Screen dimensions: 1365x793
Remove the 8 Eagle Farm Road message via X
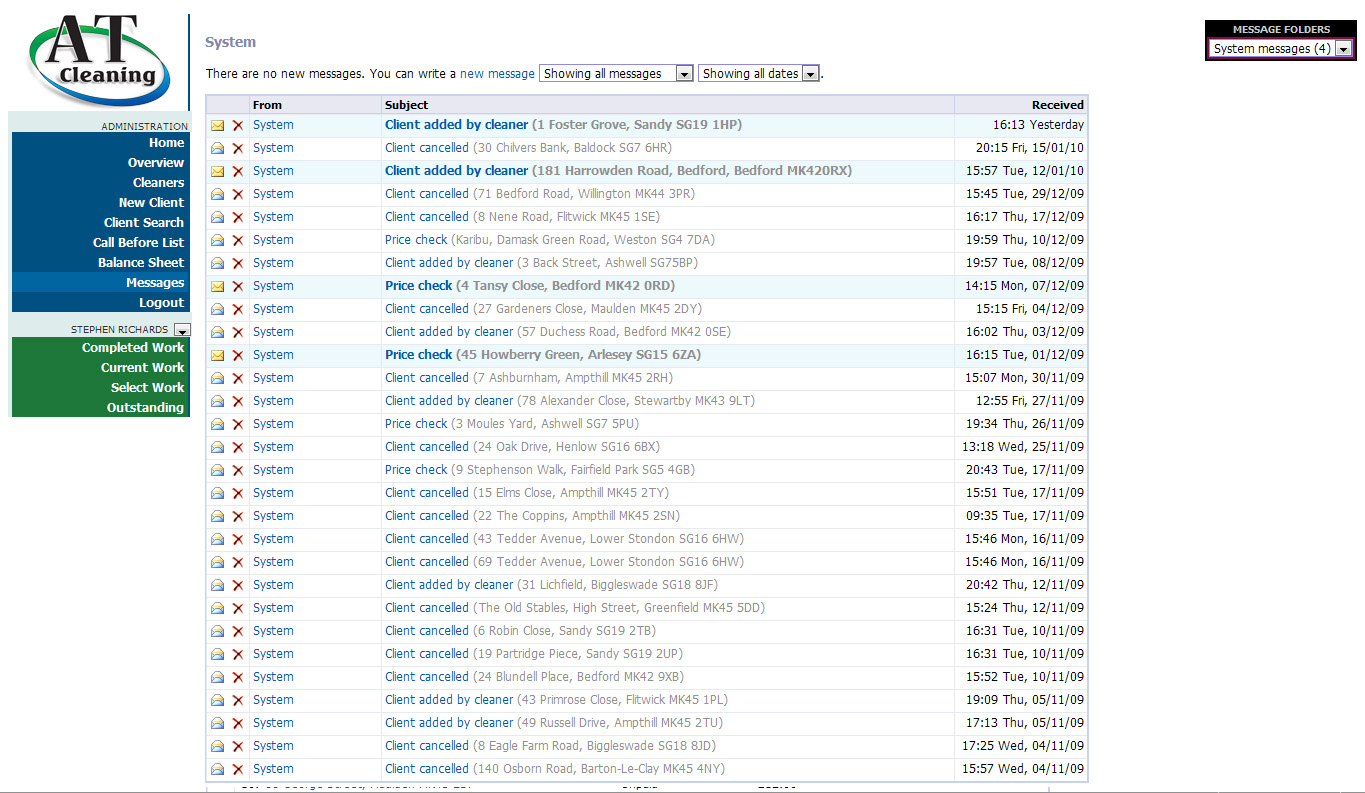coord(238,746)
